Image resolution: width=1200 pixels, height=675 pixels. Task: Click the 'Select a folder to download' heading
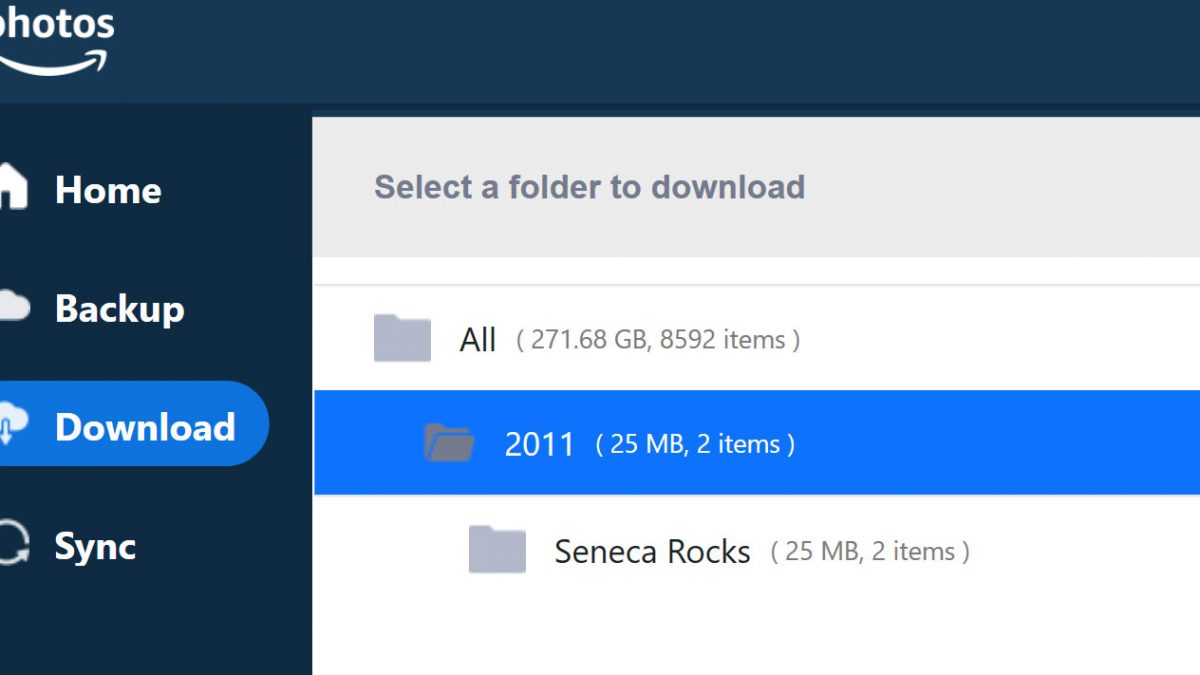(x=589, y=187)
